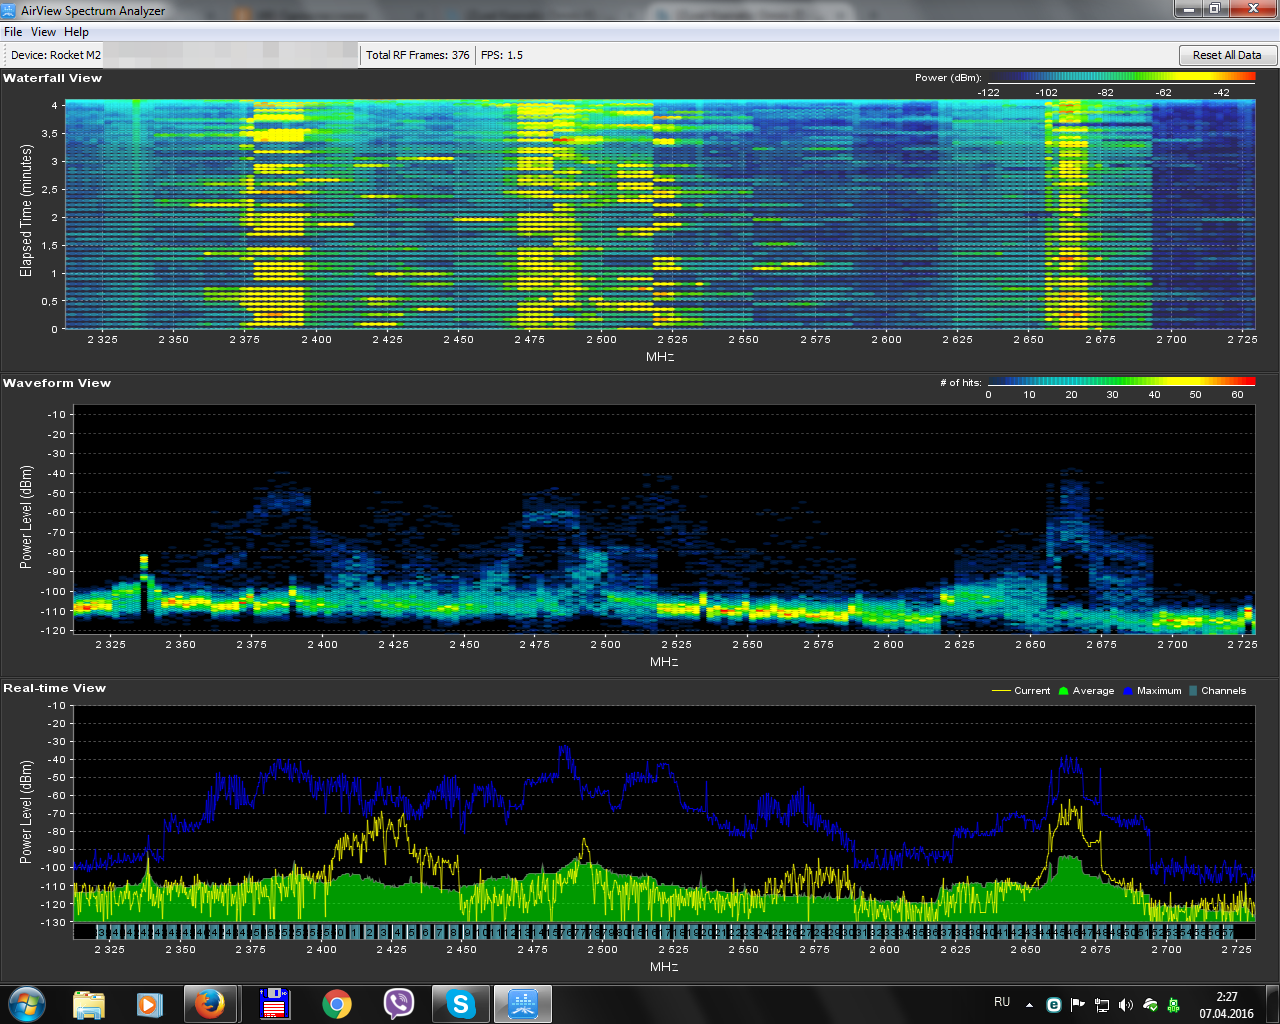The image size is (1280, 1024).
Task: Open the volume speaker tray icon
Action: click(x=1126, y=1005)
